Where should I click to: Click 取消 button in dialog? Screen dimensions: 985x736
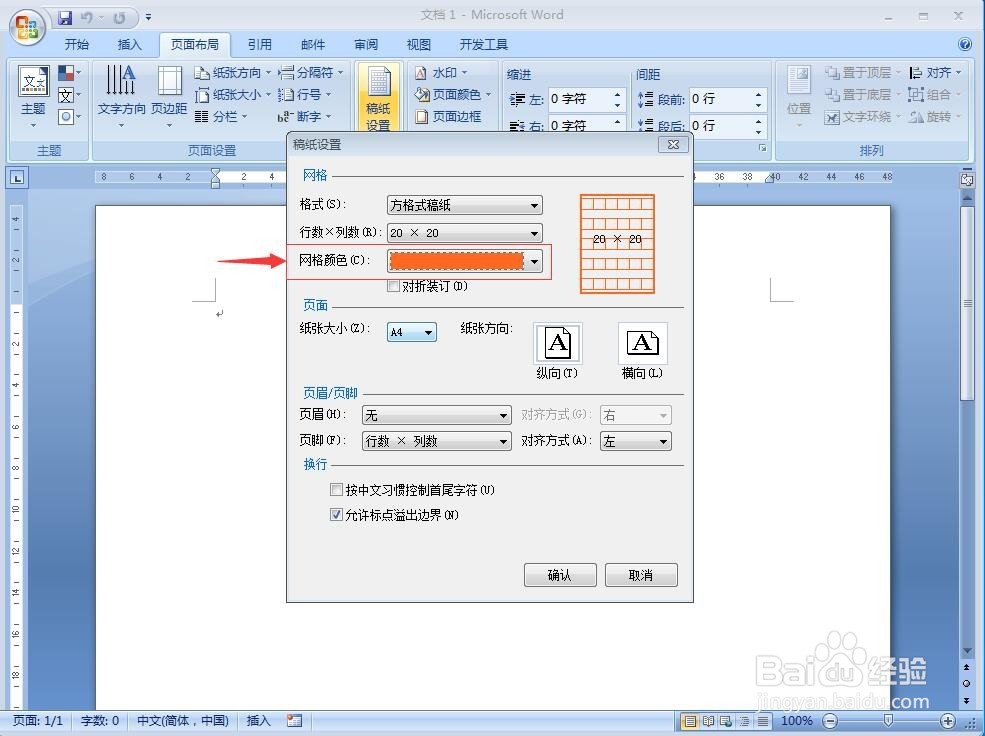click(641, 575)
